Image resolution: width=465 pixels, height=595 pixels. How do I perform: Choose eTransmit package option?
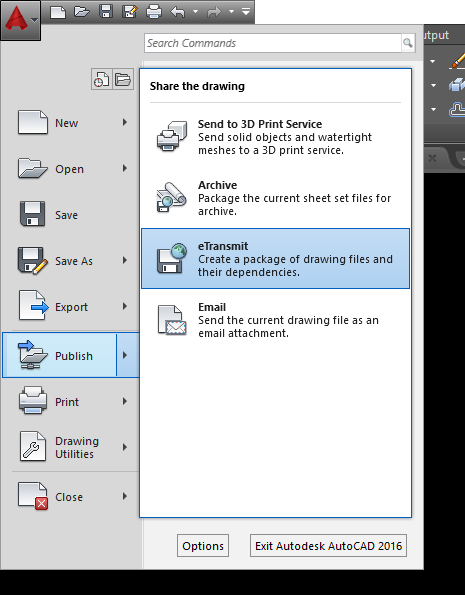[x=276, y=259]
